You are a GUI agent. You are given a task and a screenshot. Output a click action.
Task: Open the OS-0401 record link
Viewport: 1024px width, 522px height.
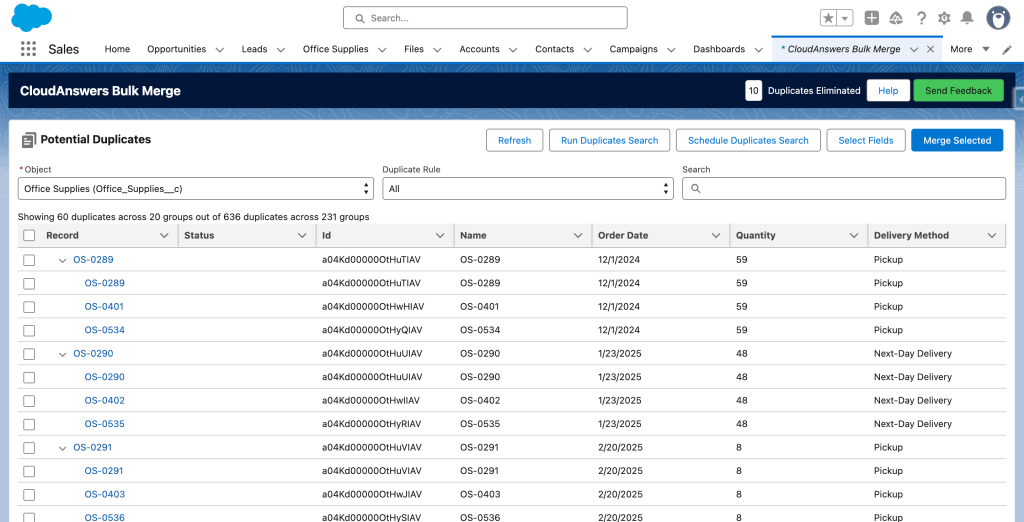pyautogui.click(x=104, y=306)
